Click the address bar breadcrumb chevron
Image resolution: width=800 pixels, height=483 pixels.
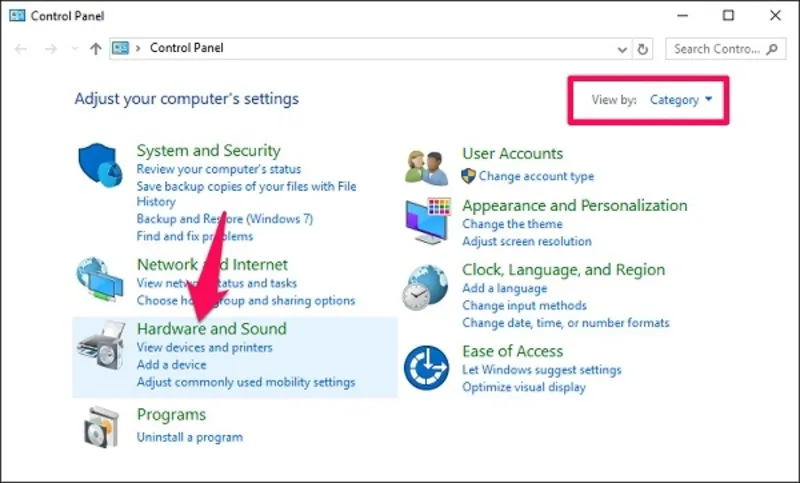pos(138,48)
